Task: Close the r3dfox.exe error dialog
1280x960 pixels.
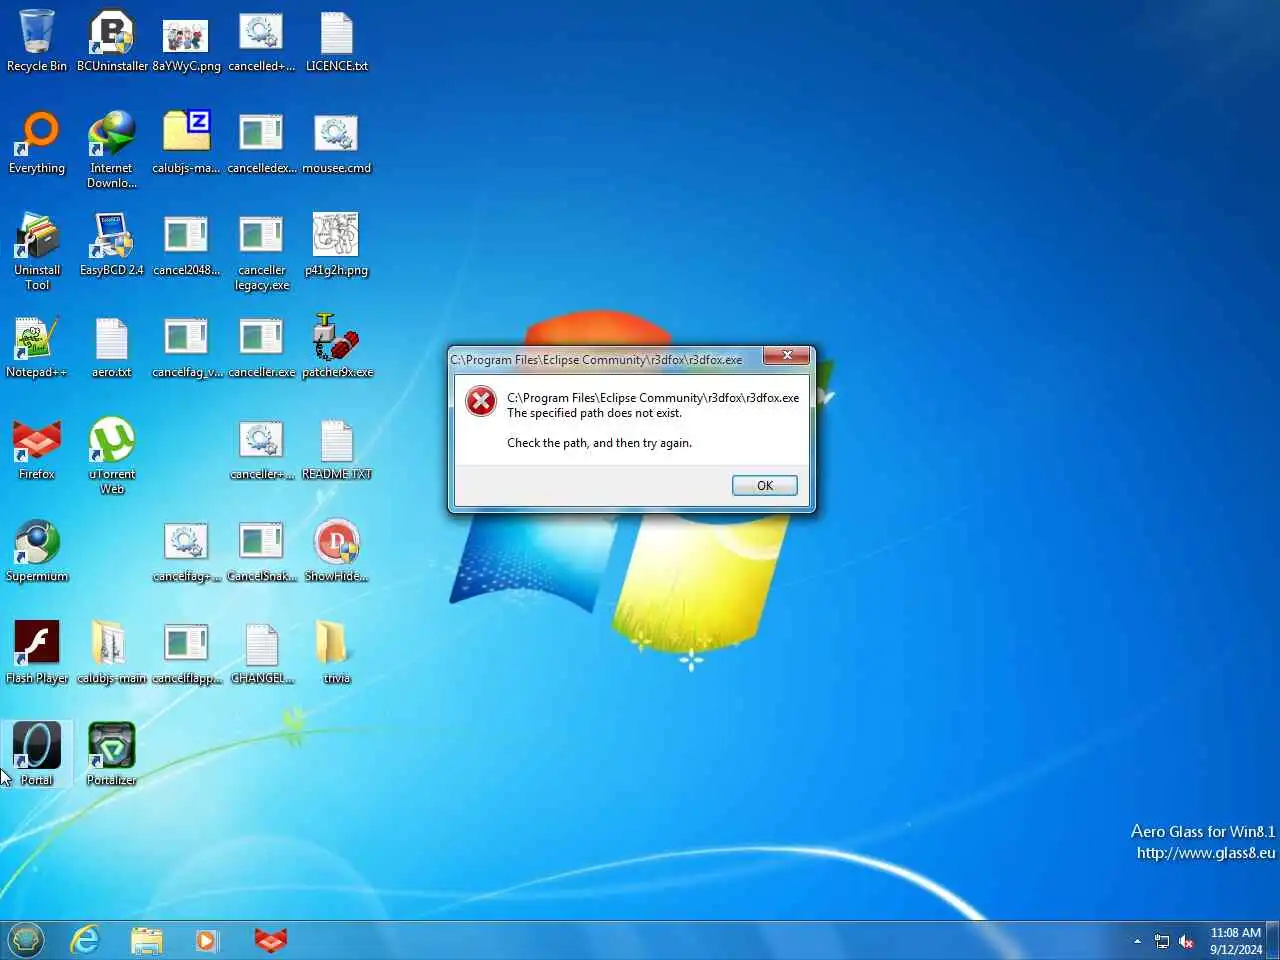Action: pos(787,356)
